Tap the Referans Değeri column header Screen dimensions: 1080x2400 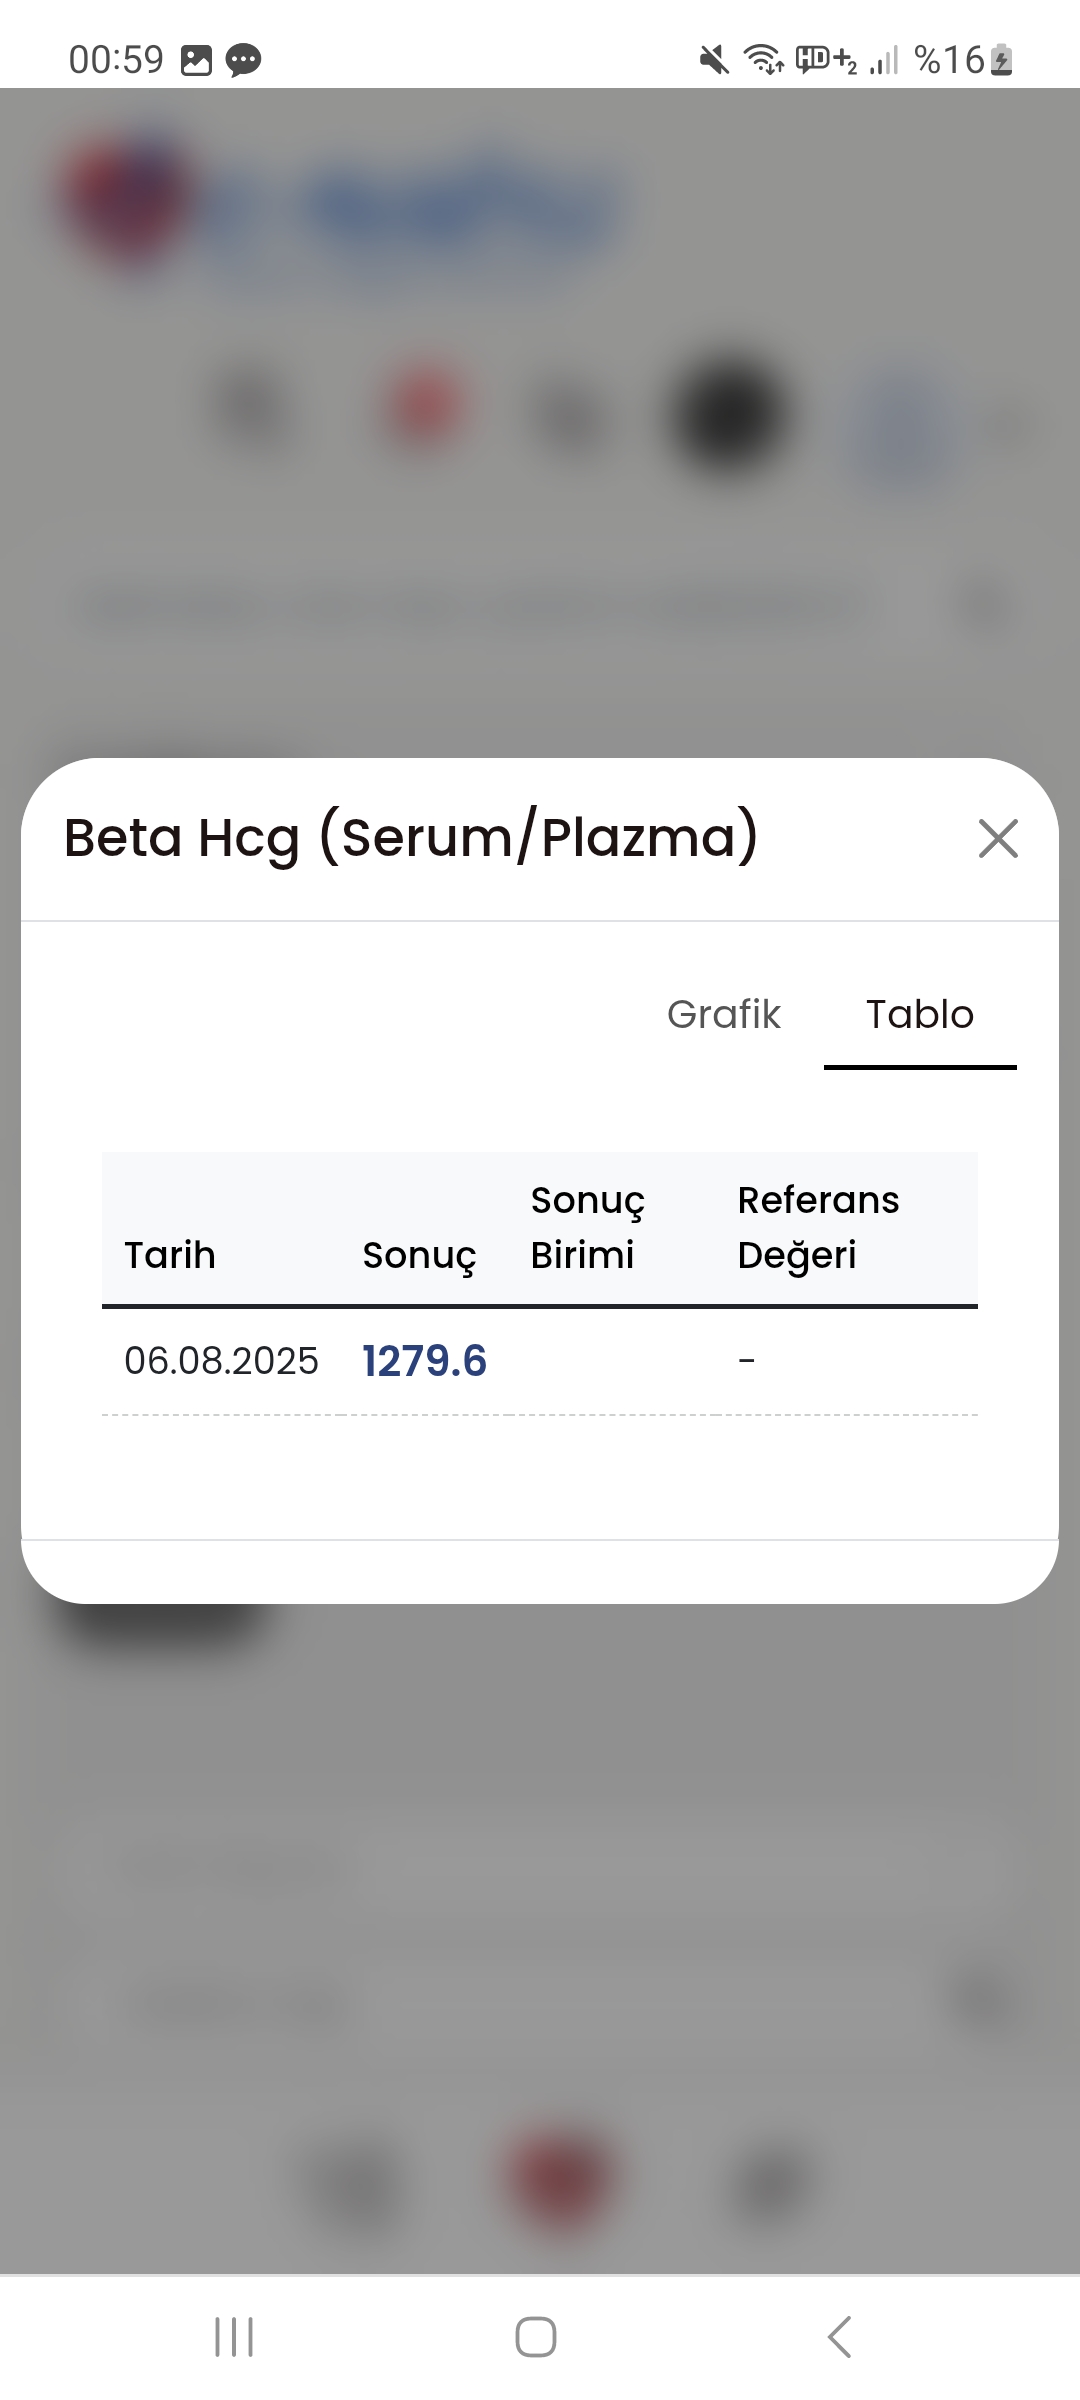point(818,1227)
